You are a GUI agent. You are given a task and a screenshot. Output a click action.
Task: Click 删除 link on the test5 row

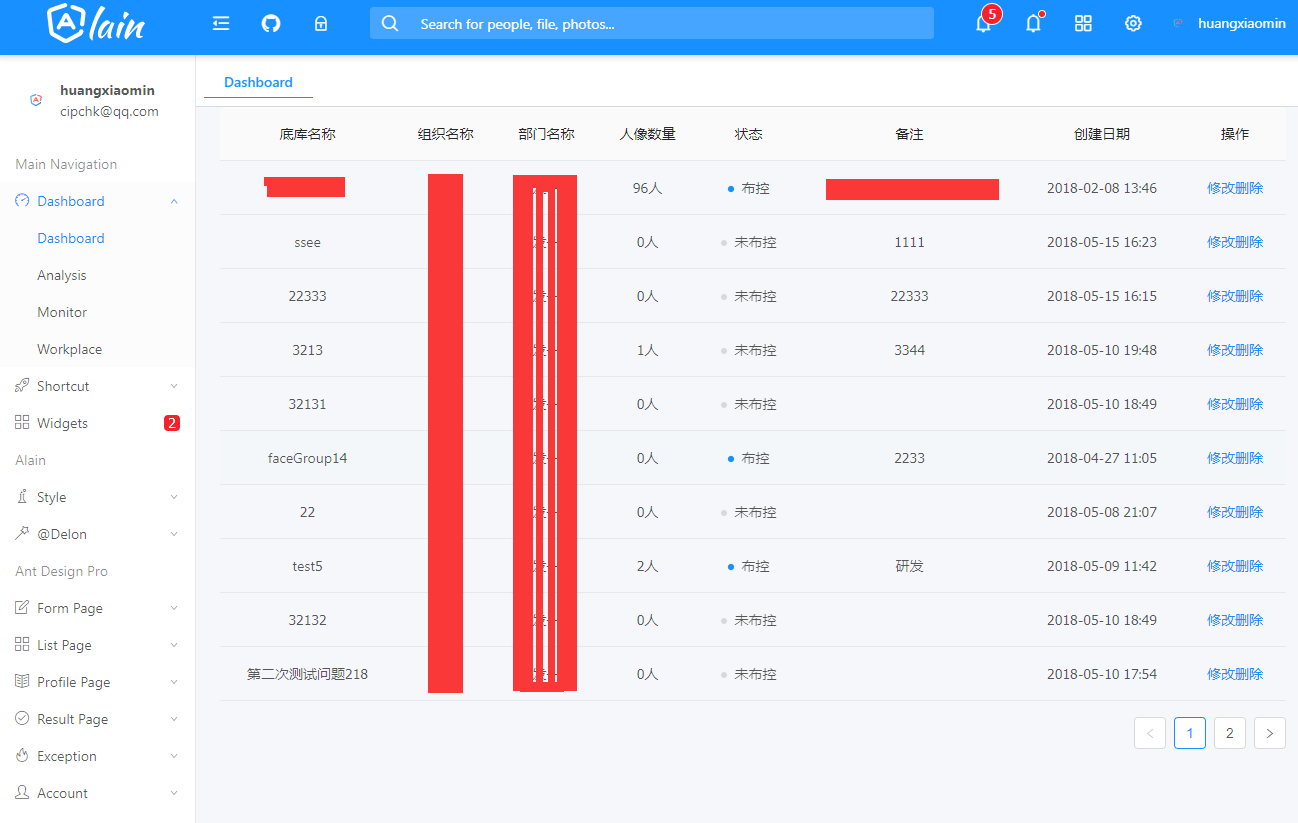(1248, 565)
